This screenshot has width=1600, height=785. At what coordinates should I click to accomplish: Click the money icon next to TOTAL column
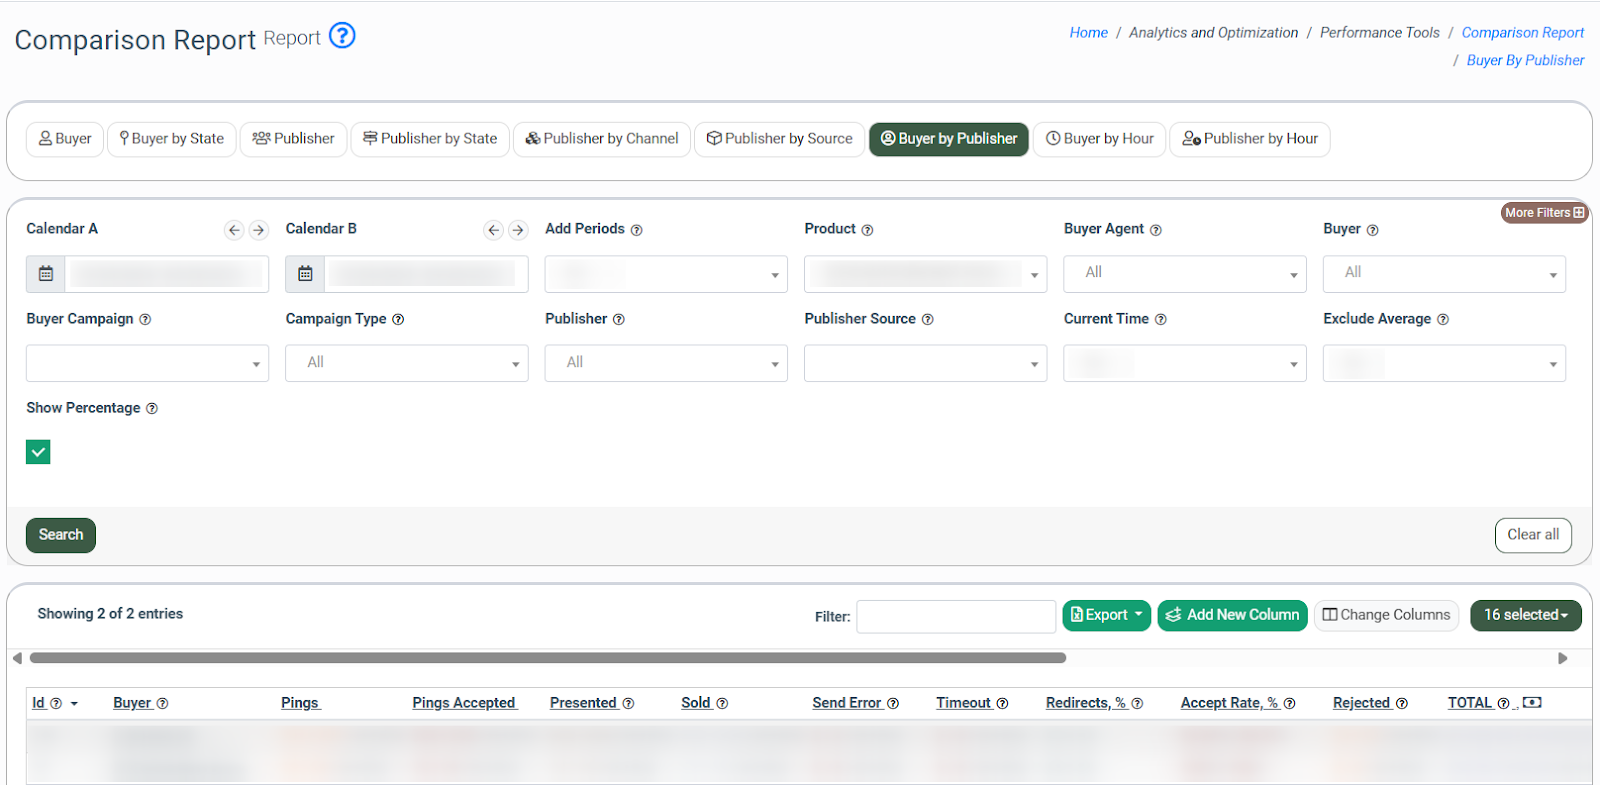coord(1532,703)
